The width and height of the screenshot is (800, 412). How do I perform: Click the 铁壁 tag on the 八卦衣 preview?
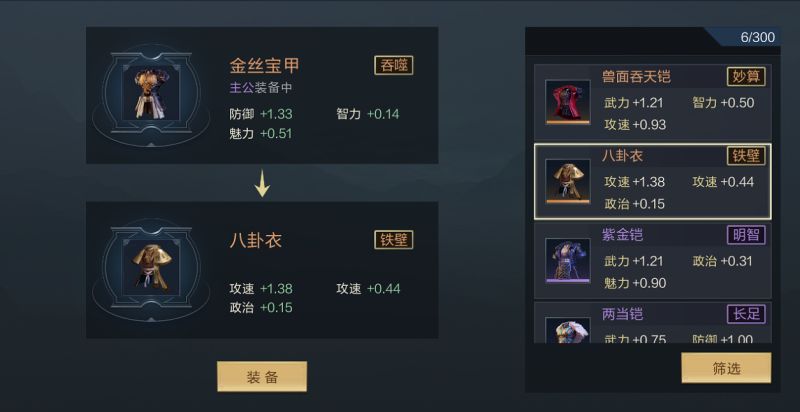(393, 240)
